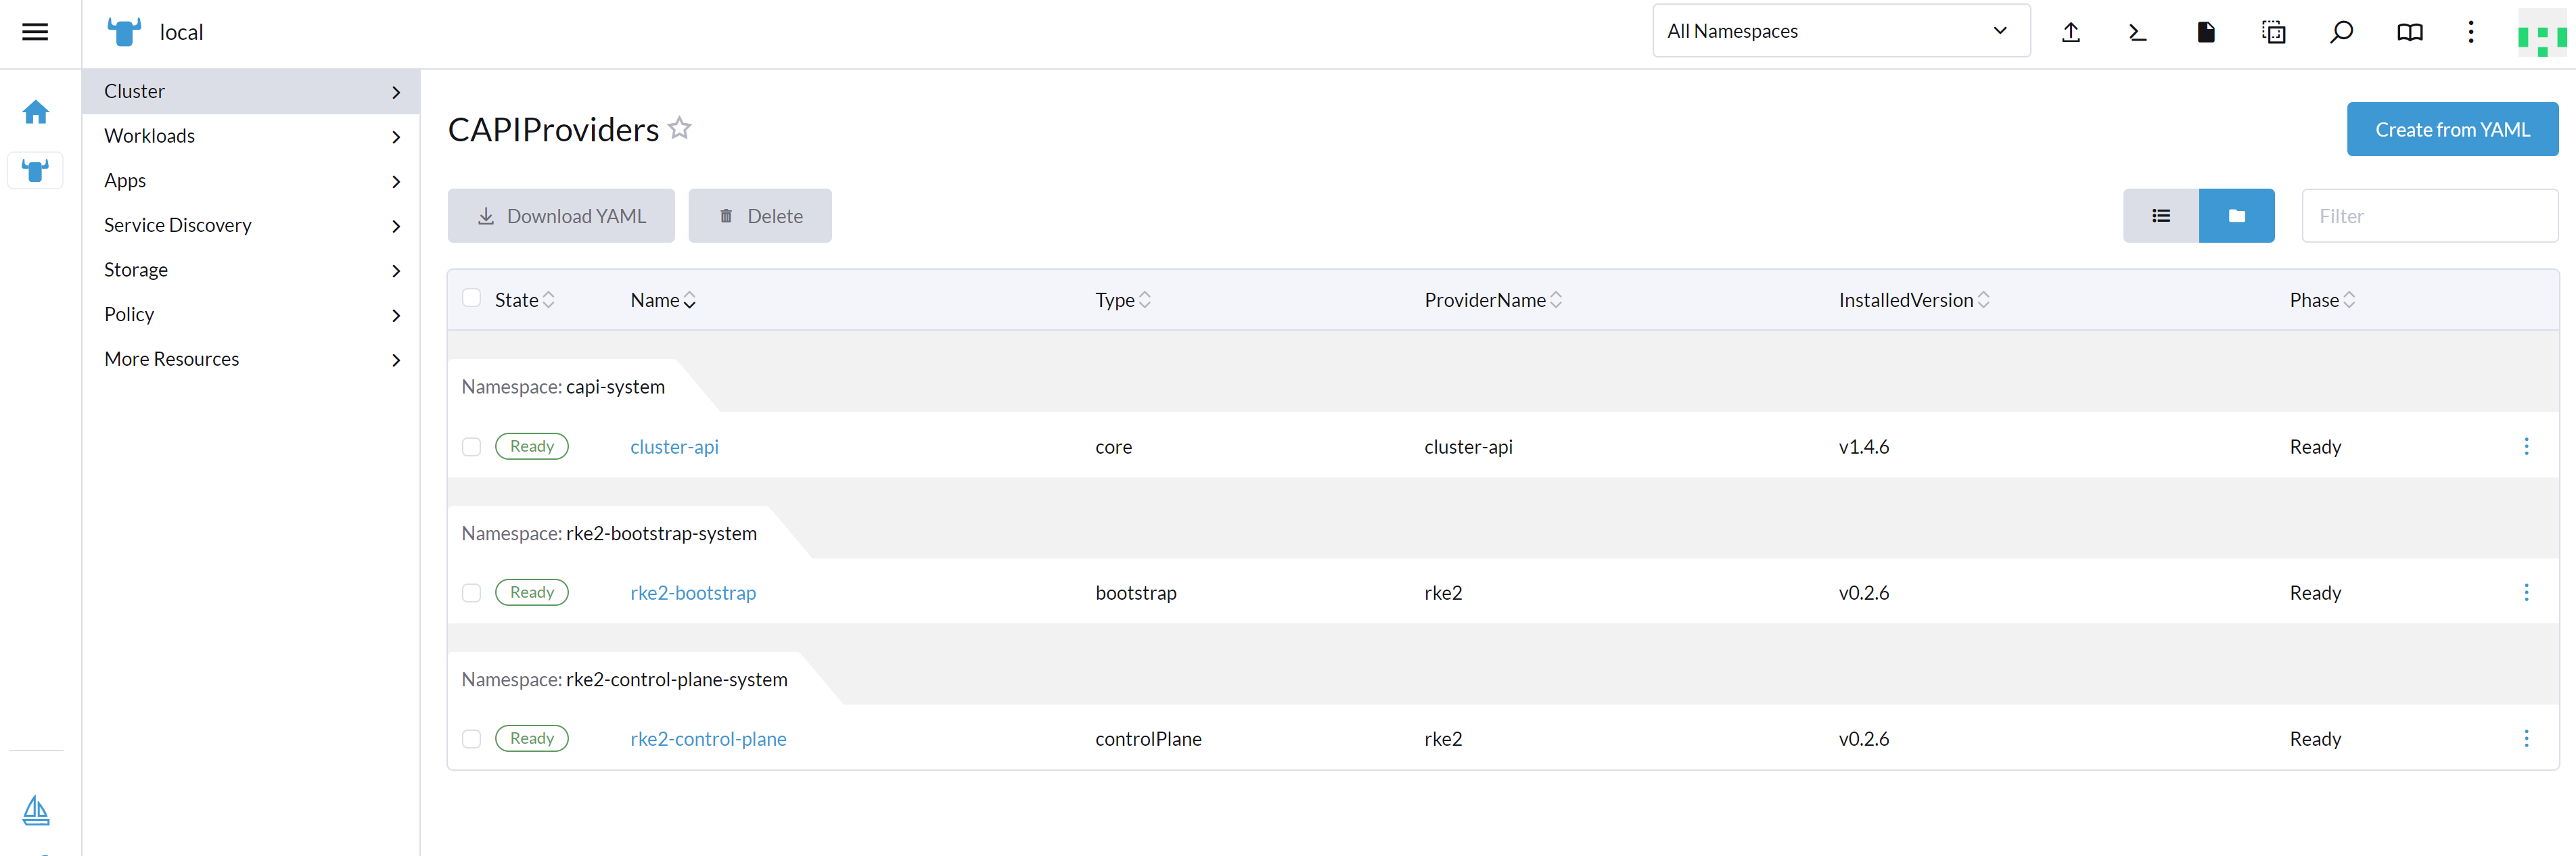
Task: Click the local cluster name in header
Action: tap(181, 32)
